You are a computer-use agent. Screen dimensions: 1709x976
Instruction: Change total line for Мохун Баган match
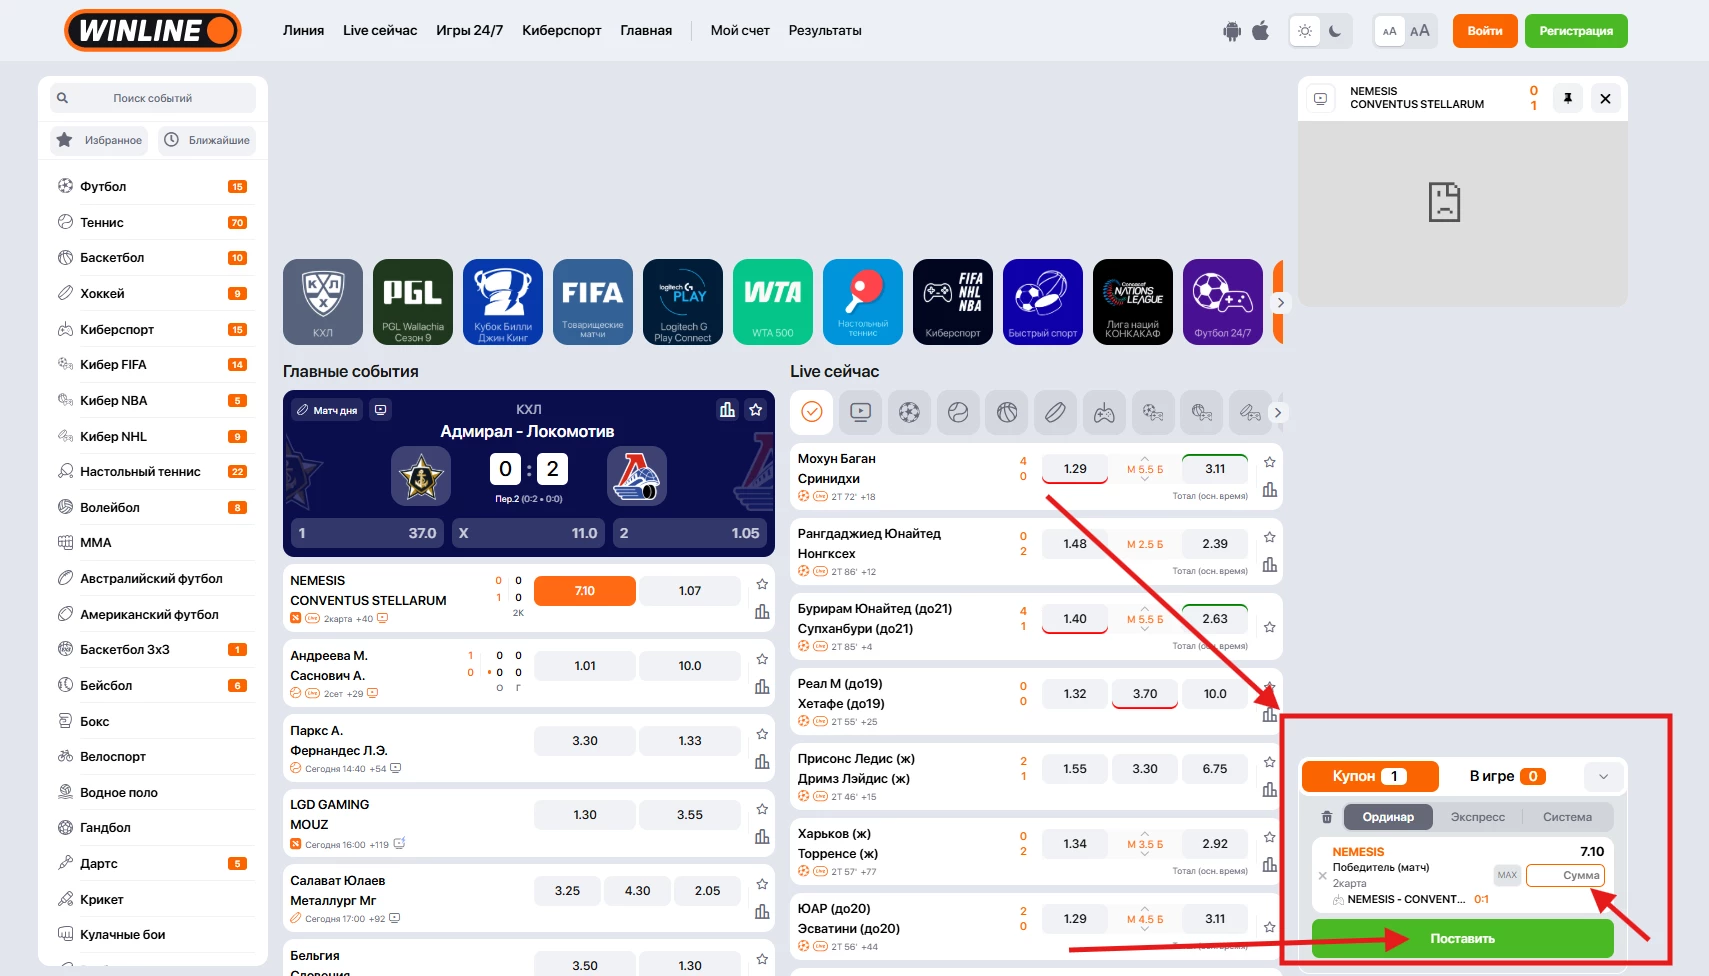tap(1145, 469)
